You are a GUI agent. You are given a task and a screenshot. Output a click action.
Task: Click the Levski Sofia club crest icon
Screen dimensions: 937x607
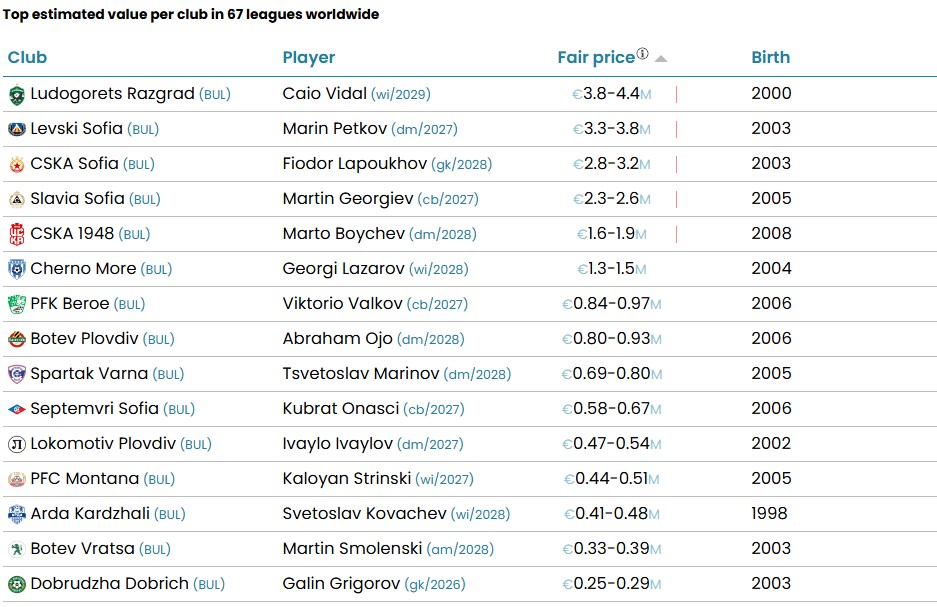pos(17,130)
